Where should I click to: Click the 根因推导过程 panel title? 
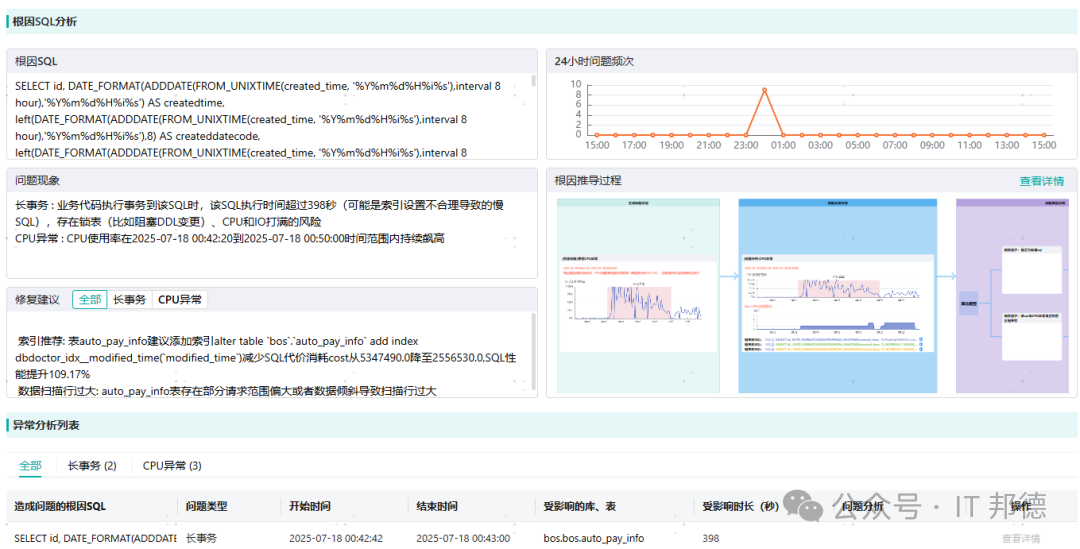coord(588,180)
